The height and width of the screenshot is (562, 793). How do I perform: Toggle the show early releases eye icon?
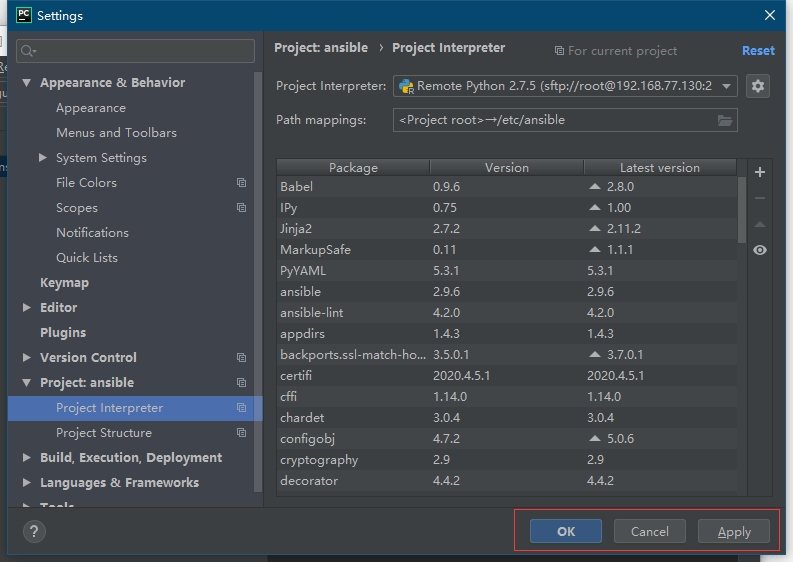click(759, 250)
